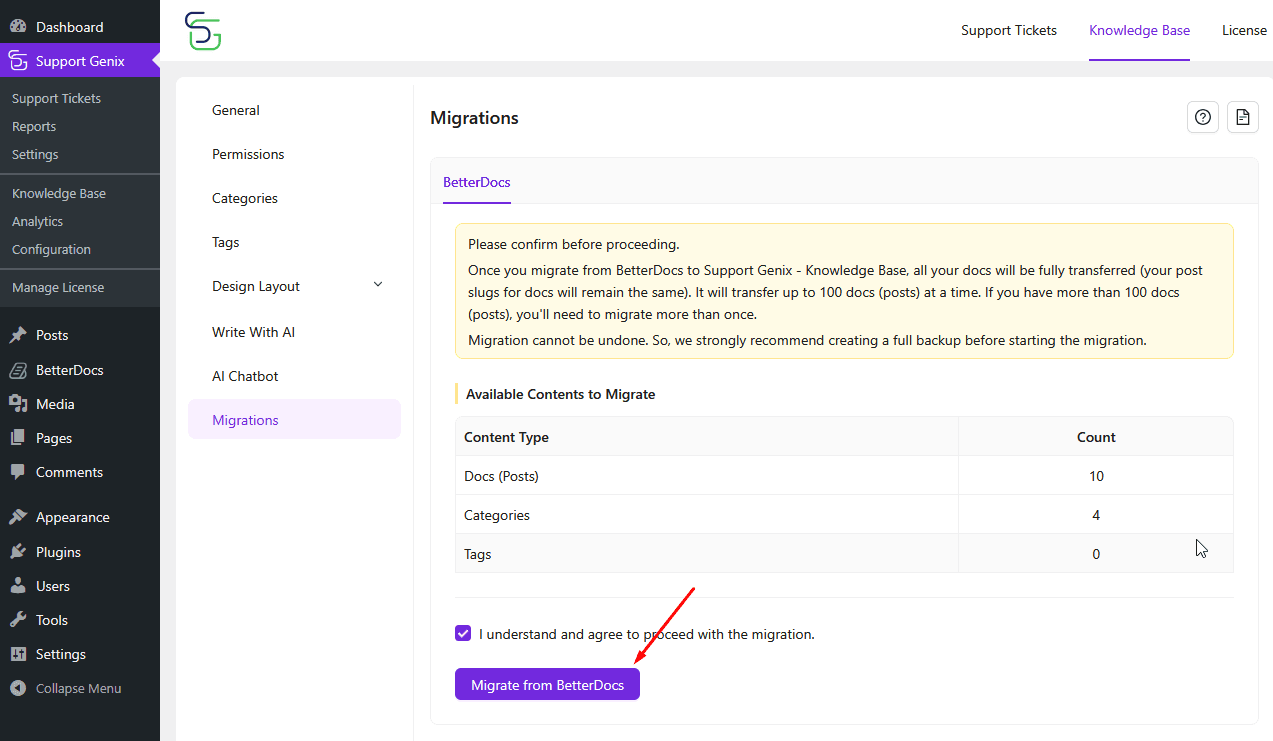The image size is (1273, 741).
Task: Select the BetterDocs migration tab
Action: pos(477,182)
